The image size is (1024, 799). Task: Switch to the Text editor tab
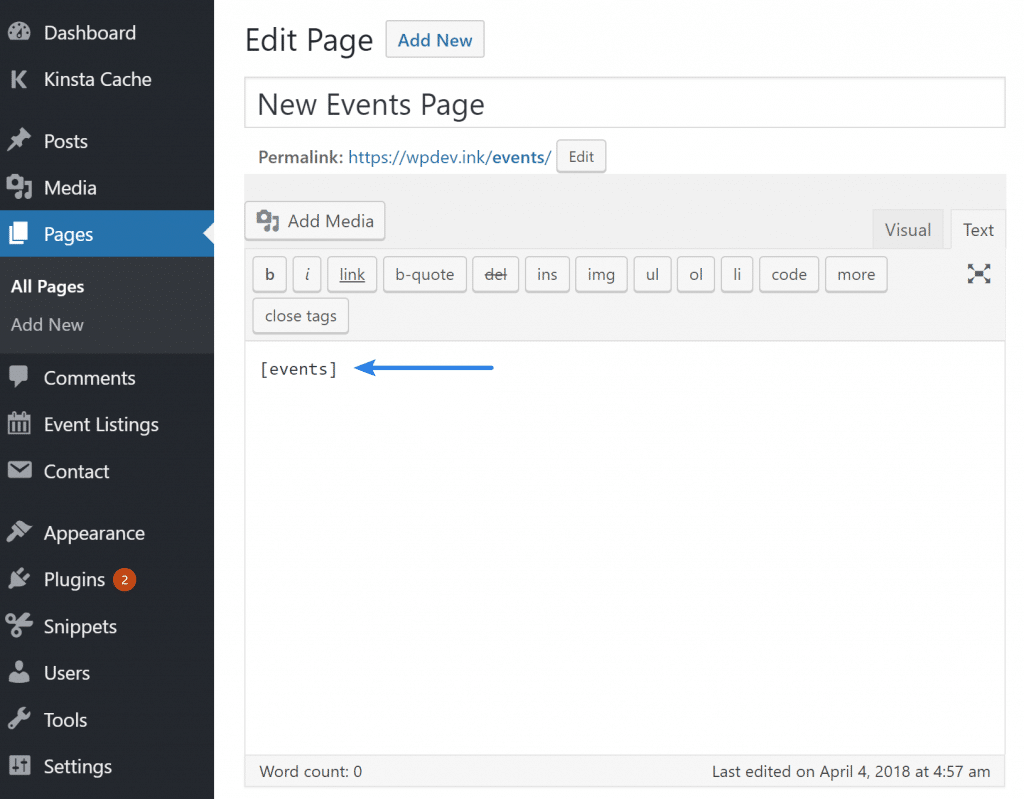(978, 229)
